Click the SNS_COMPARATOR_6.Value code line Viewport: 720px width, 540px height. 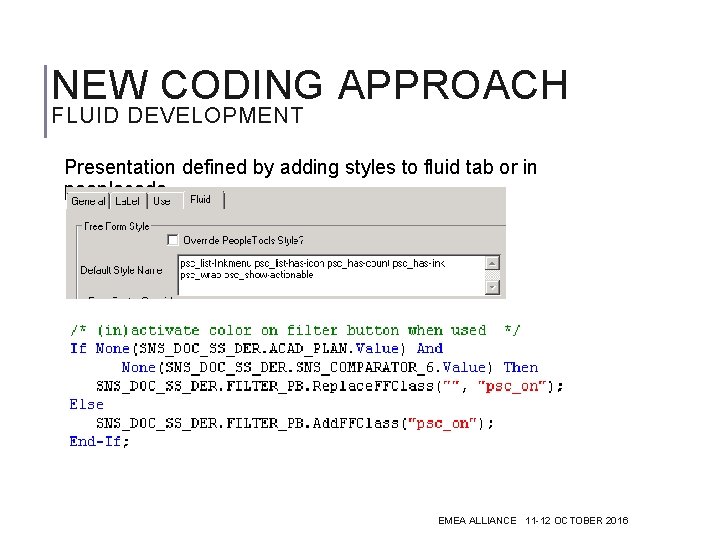(330, 367)
